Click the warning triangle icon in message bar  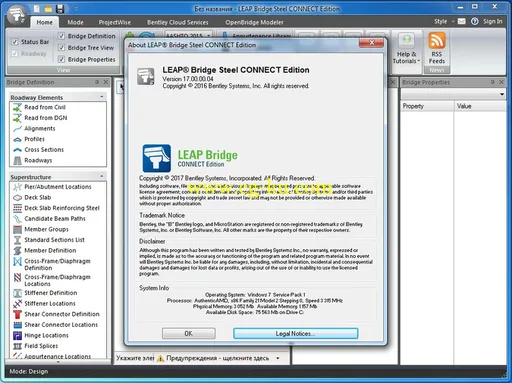tap(160, 358)
